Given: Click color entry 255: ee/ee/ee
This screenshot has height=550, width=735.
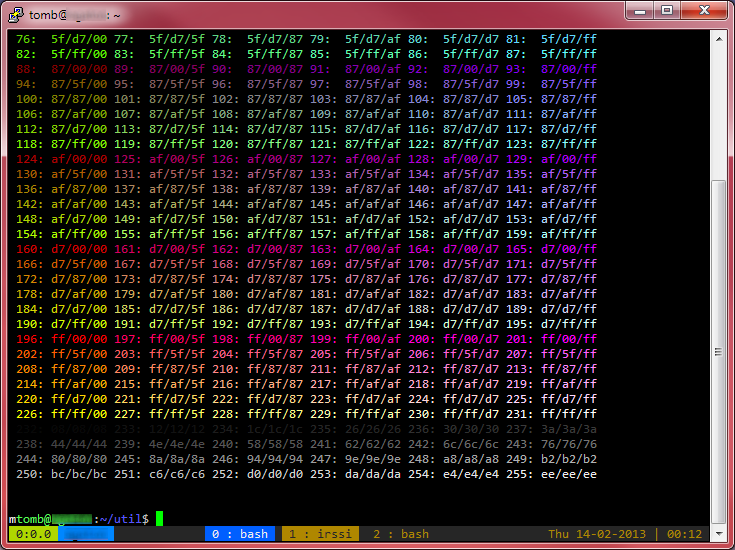Looking at the screenshot, I should pos(551,474).
